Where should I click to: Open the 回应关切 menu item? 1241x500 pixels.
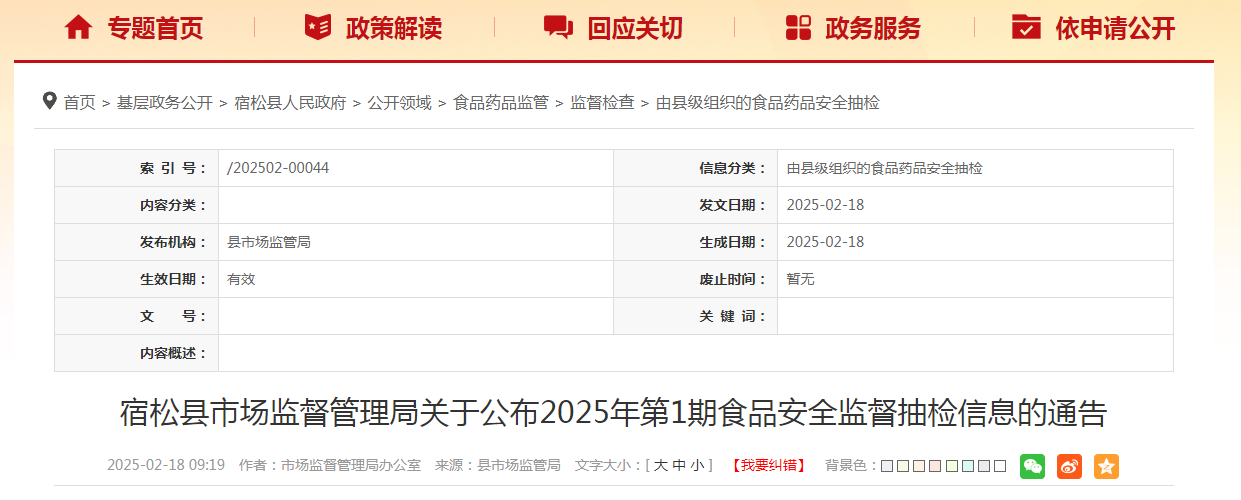coord(635,28)
